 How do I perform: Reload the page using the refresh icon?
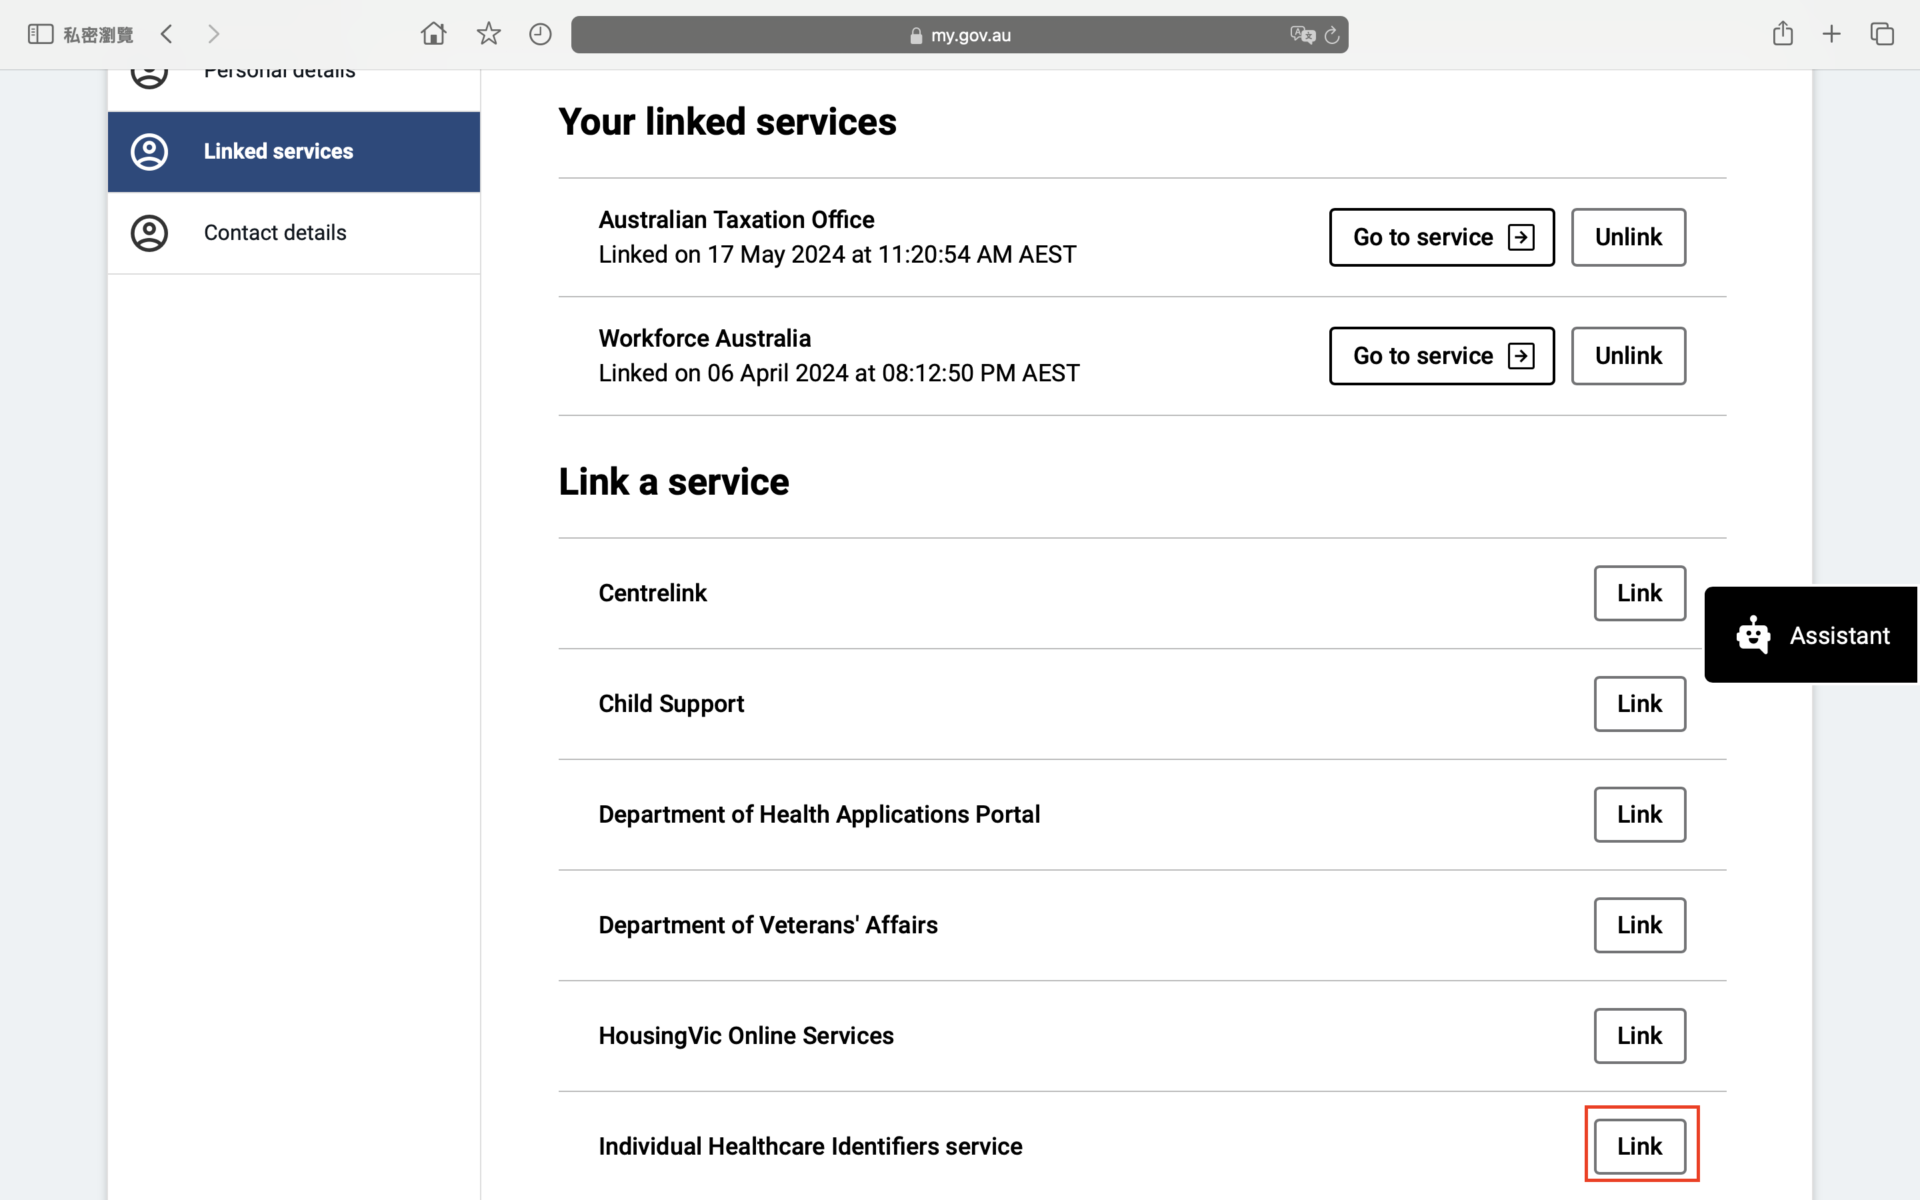pos(1332,35)
